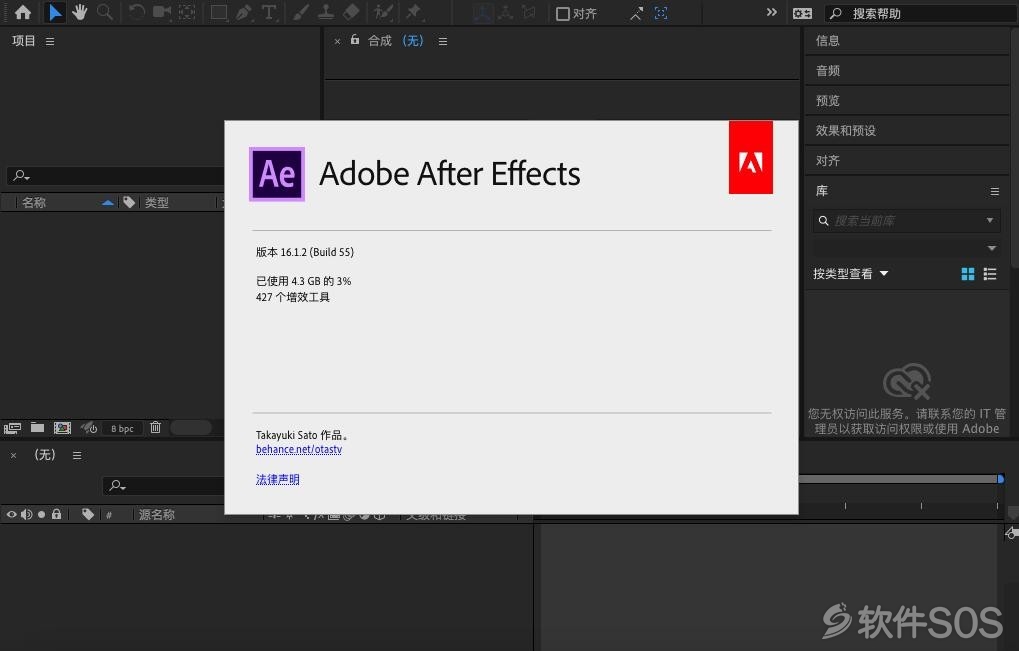Enable the 对齐 snapping checkbox
This screenshot has height=651, width=1019.
point(563,14)
